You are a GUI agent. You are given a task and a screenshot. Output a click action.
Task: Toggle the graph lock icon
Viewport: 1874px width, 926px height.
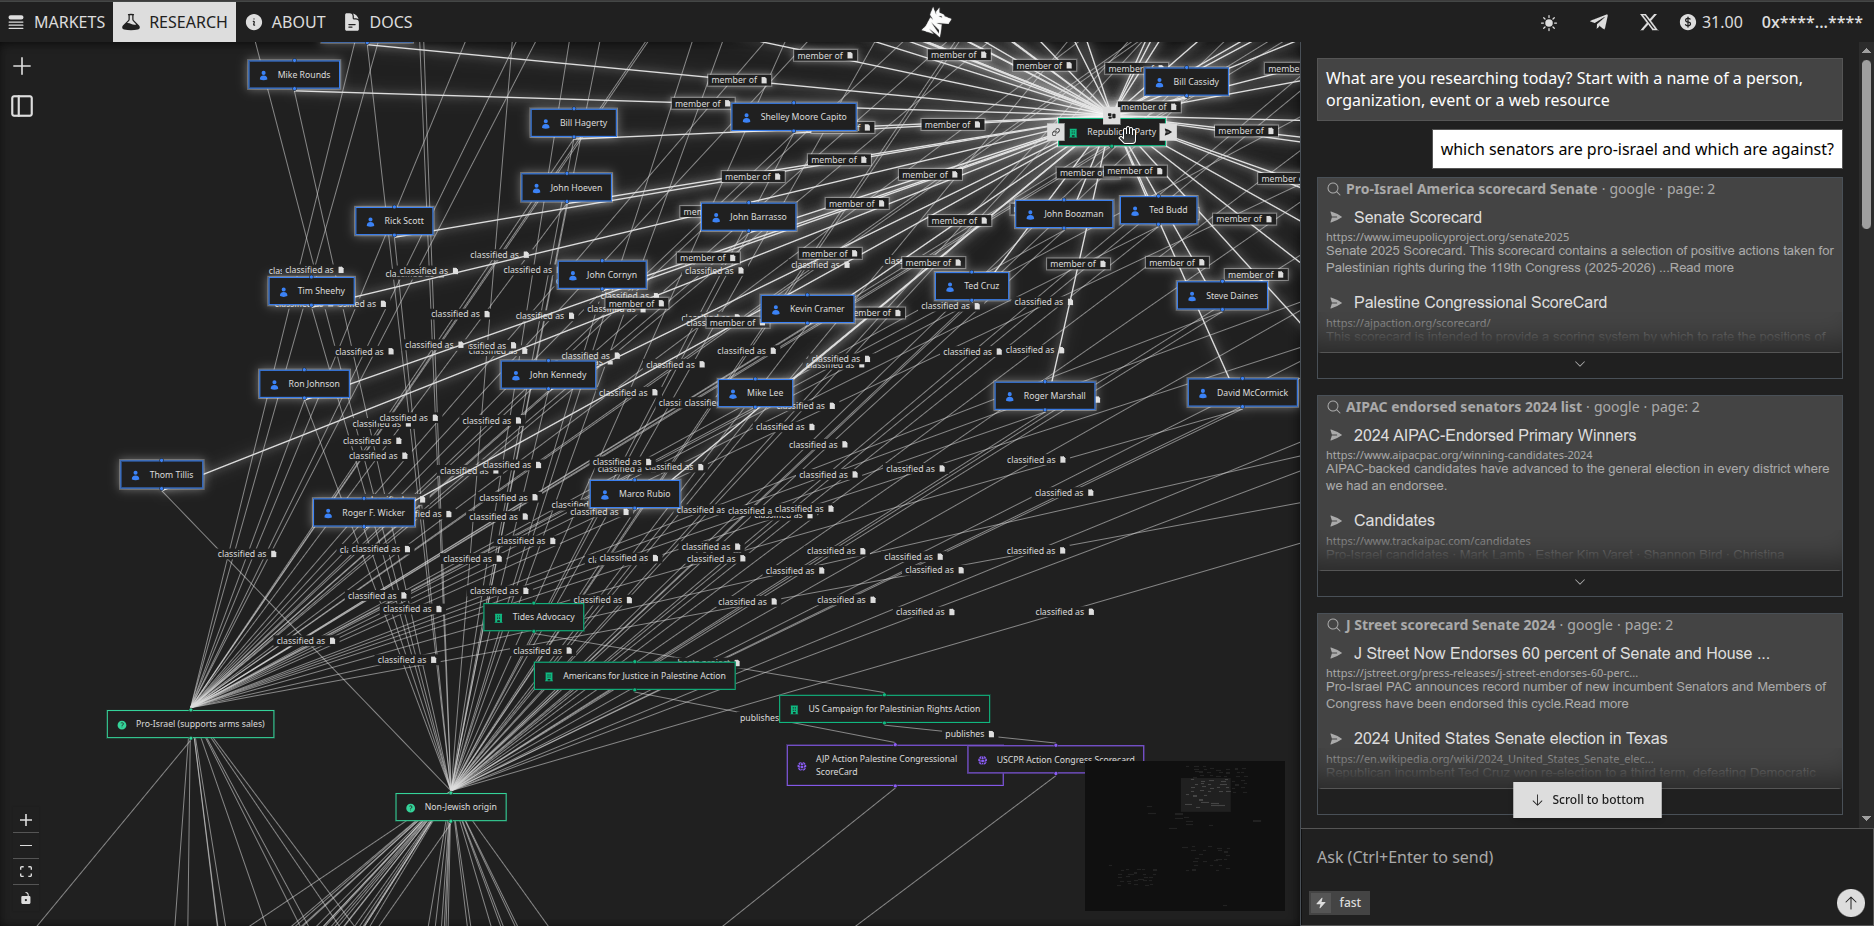pos(26,898)
